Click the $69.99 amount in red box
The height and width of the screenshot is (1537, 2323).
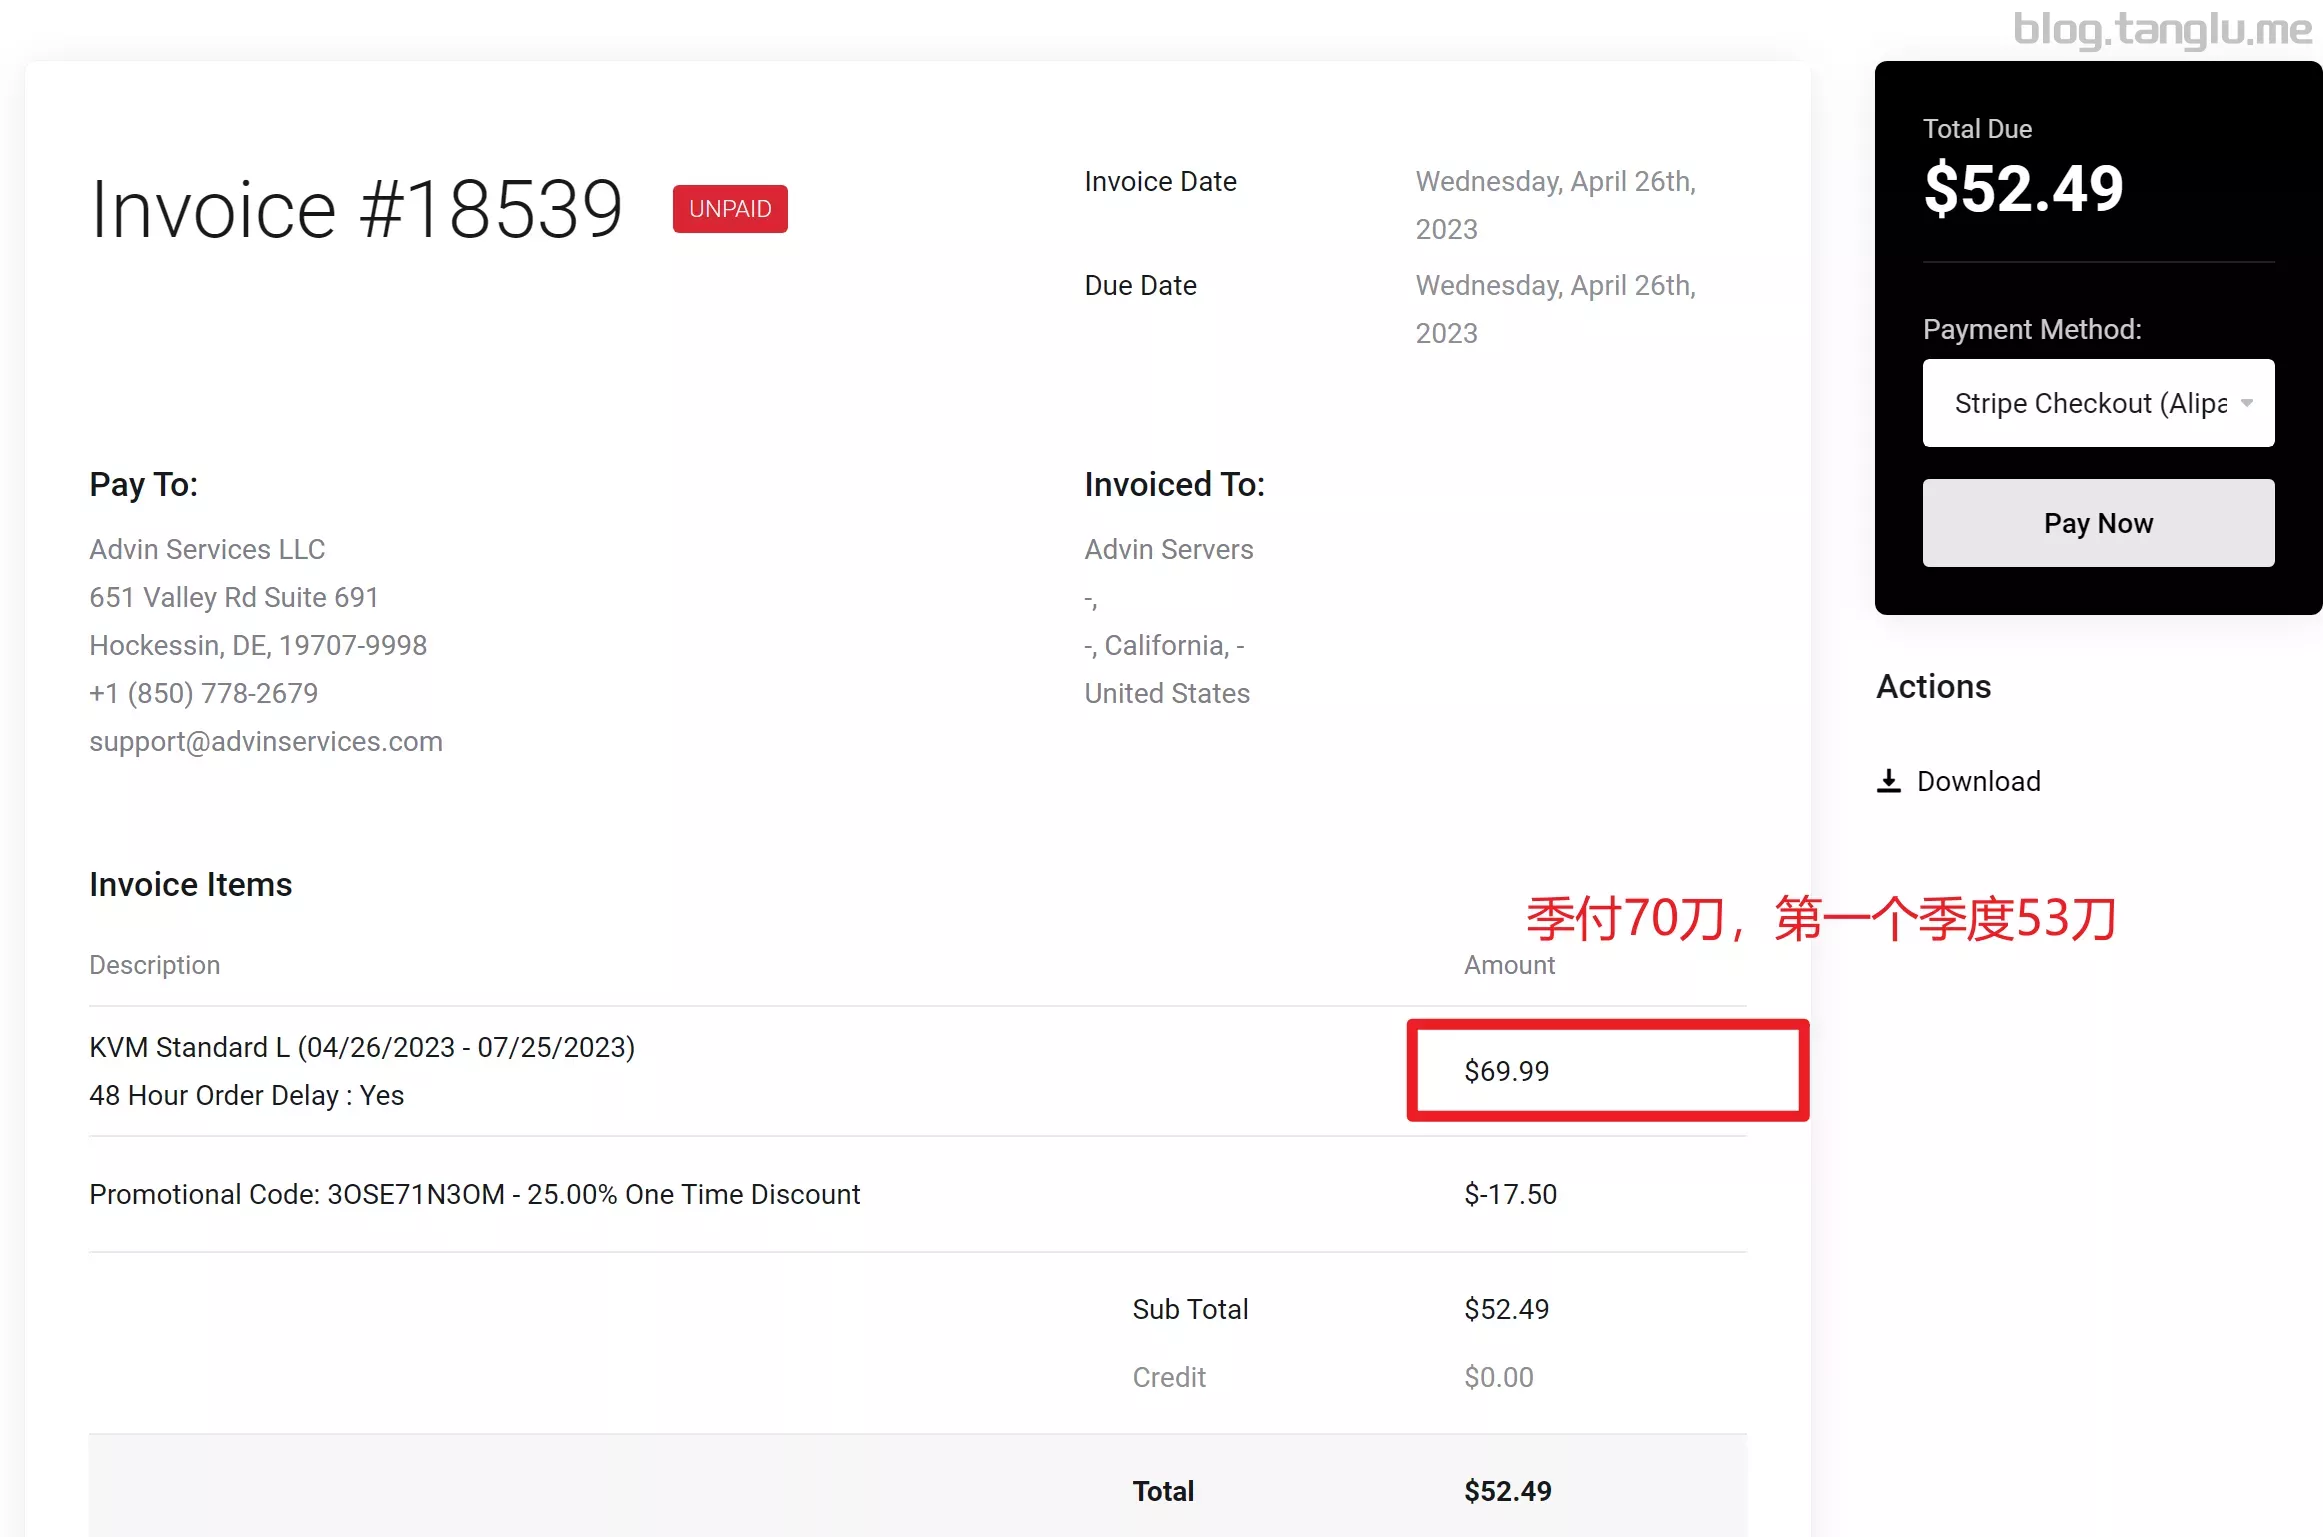point(1506,1071)
